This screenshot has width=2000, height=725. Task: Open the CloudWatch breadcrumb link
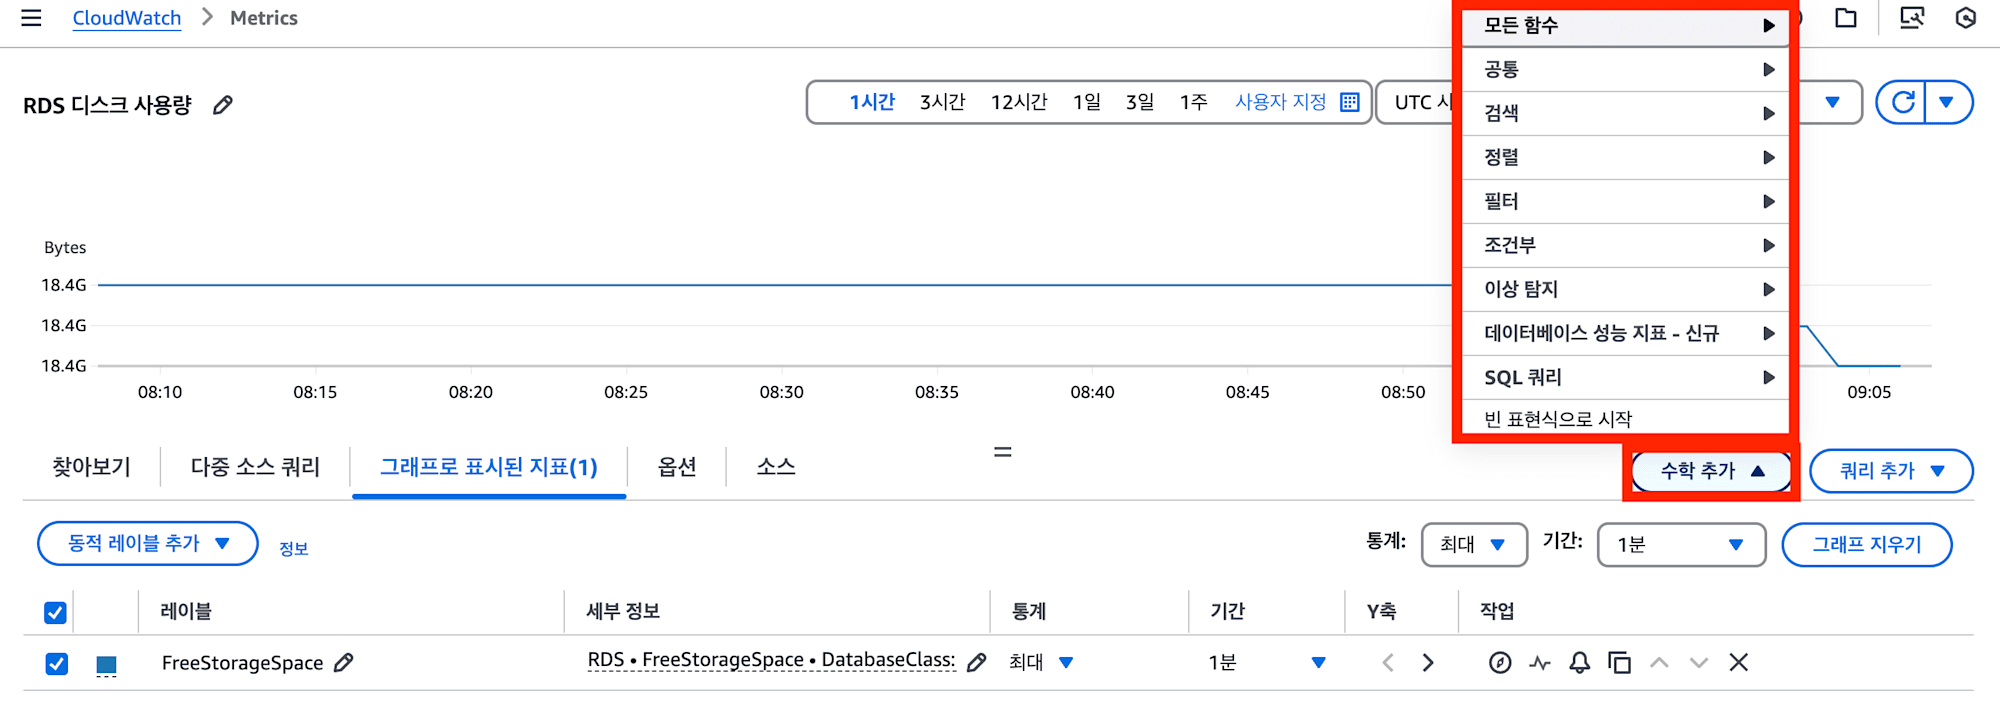(x=127, y=18)
